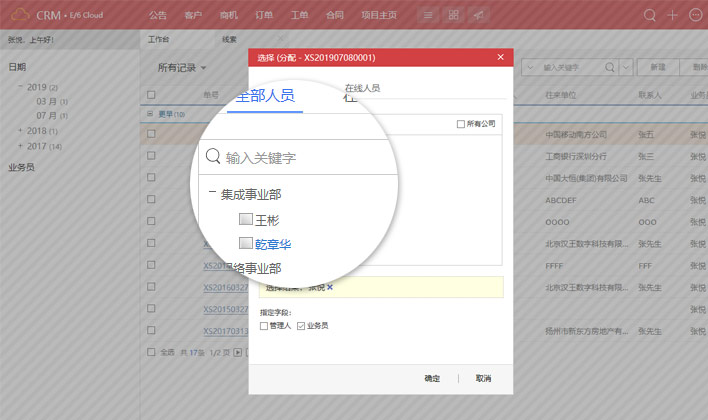Switch to grid view icon in header
The image size is (708, 420).
tap(453, 15)
